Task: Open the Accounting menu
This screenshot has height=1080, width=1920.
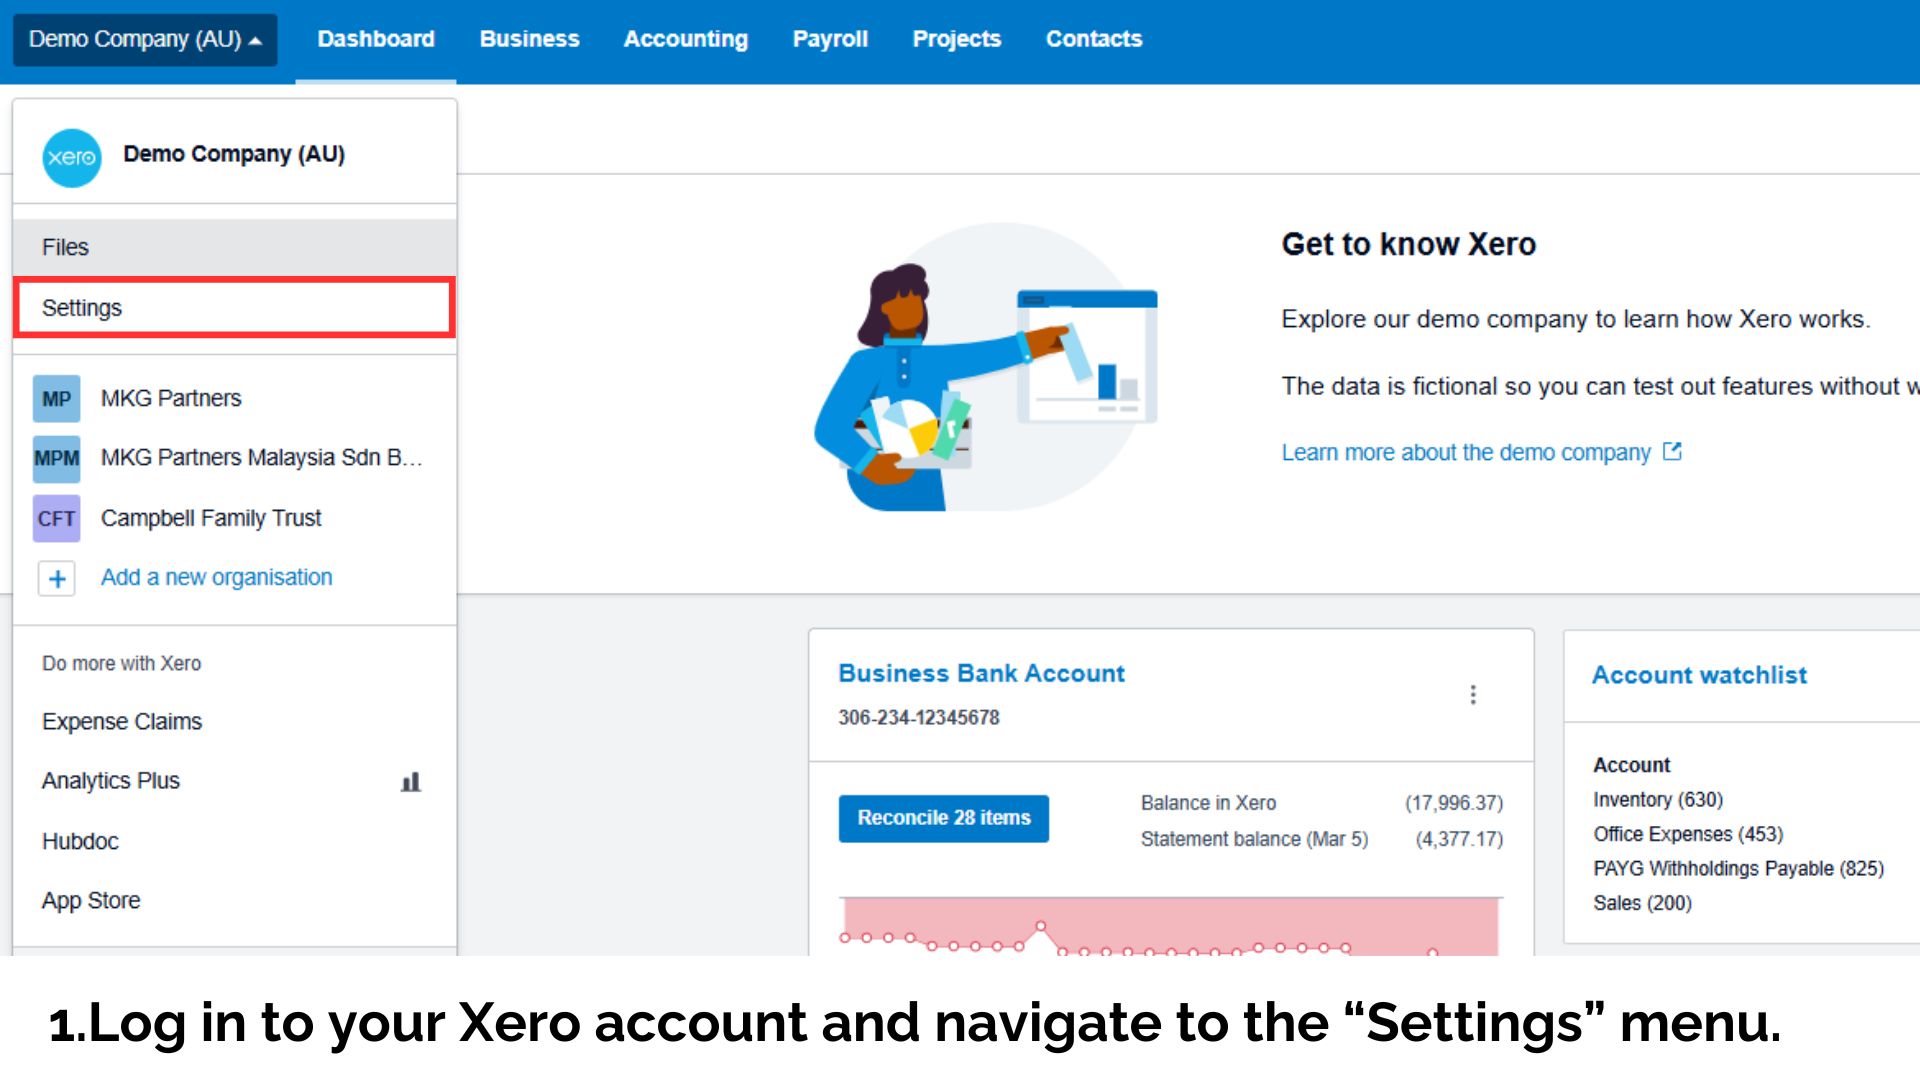Action: (x=686, y=39)
